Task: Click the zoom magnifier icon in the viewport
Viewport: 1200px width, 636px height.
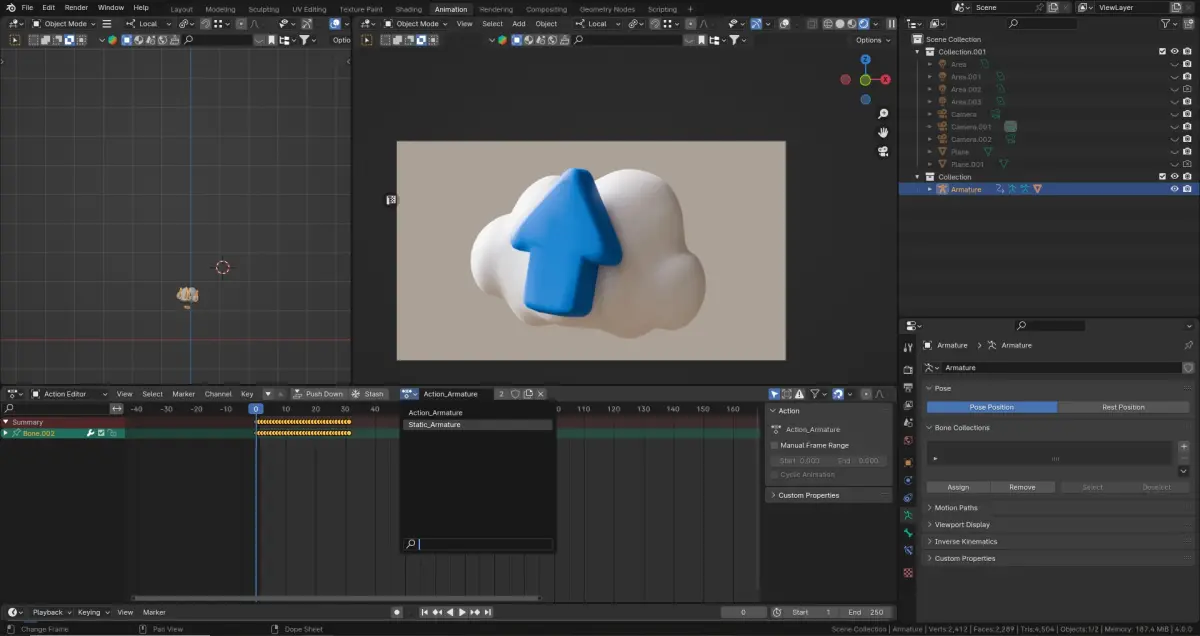Action: [883, 113]
